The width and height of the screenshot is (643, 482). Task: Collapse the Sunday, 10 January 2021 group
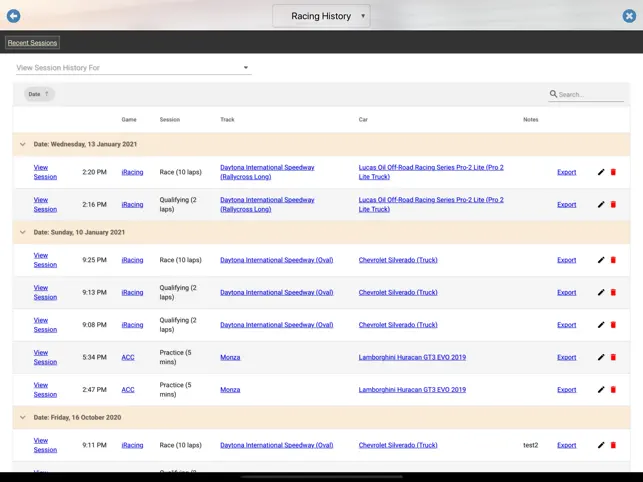pyautogui.click(x=23, y=232)
